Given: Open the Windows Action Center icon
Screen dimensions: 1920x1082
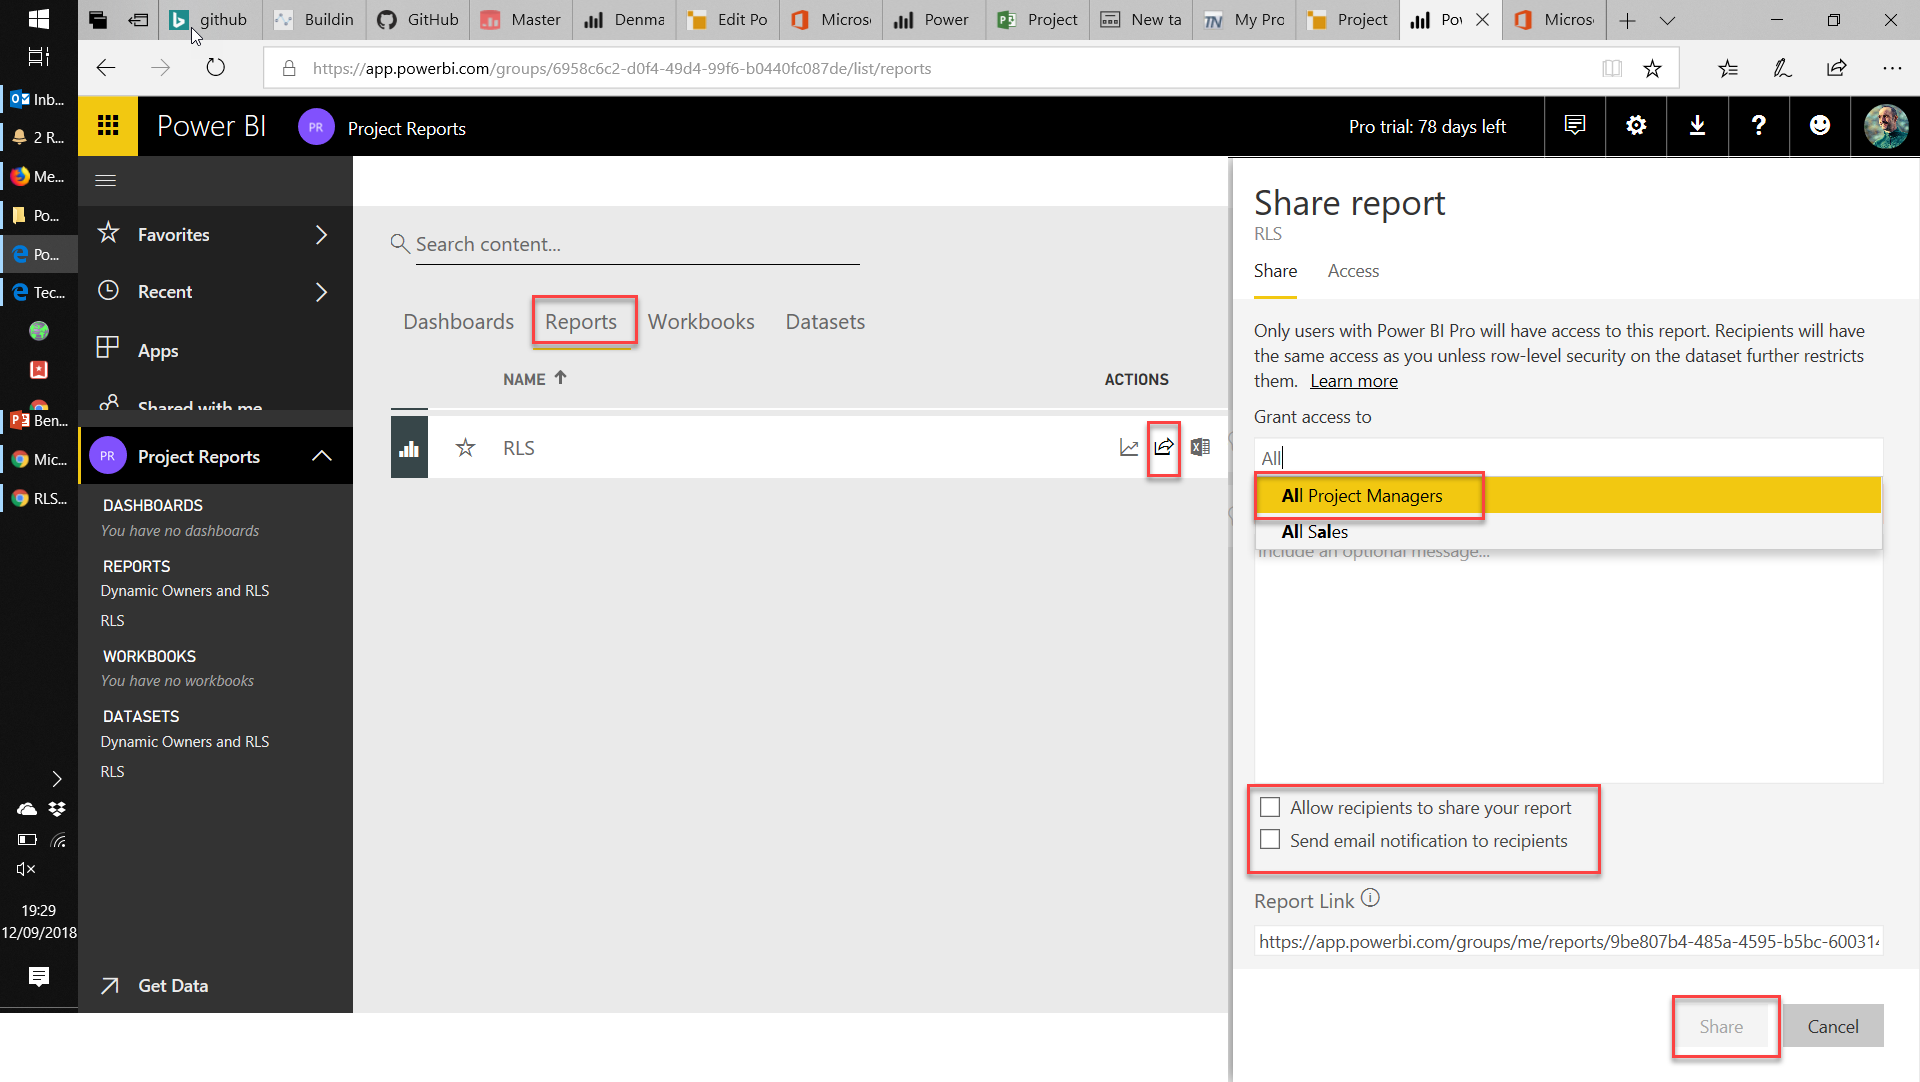Looking at the screenshot, I should [39, 976].
